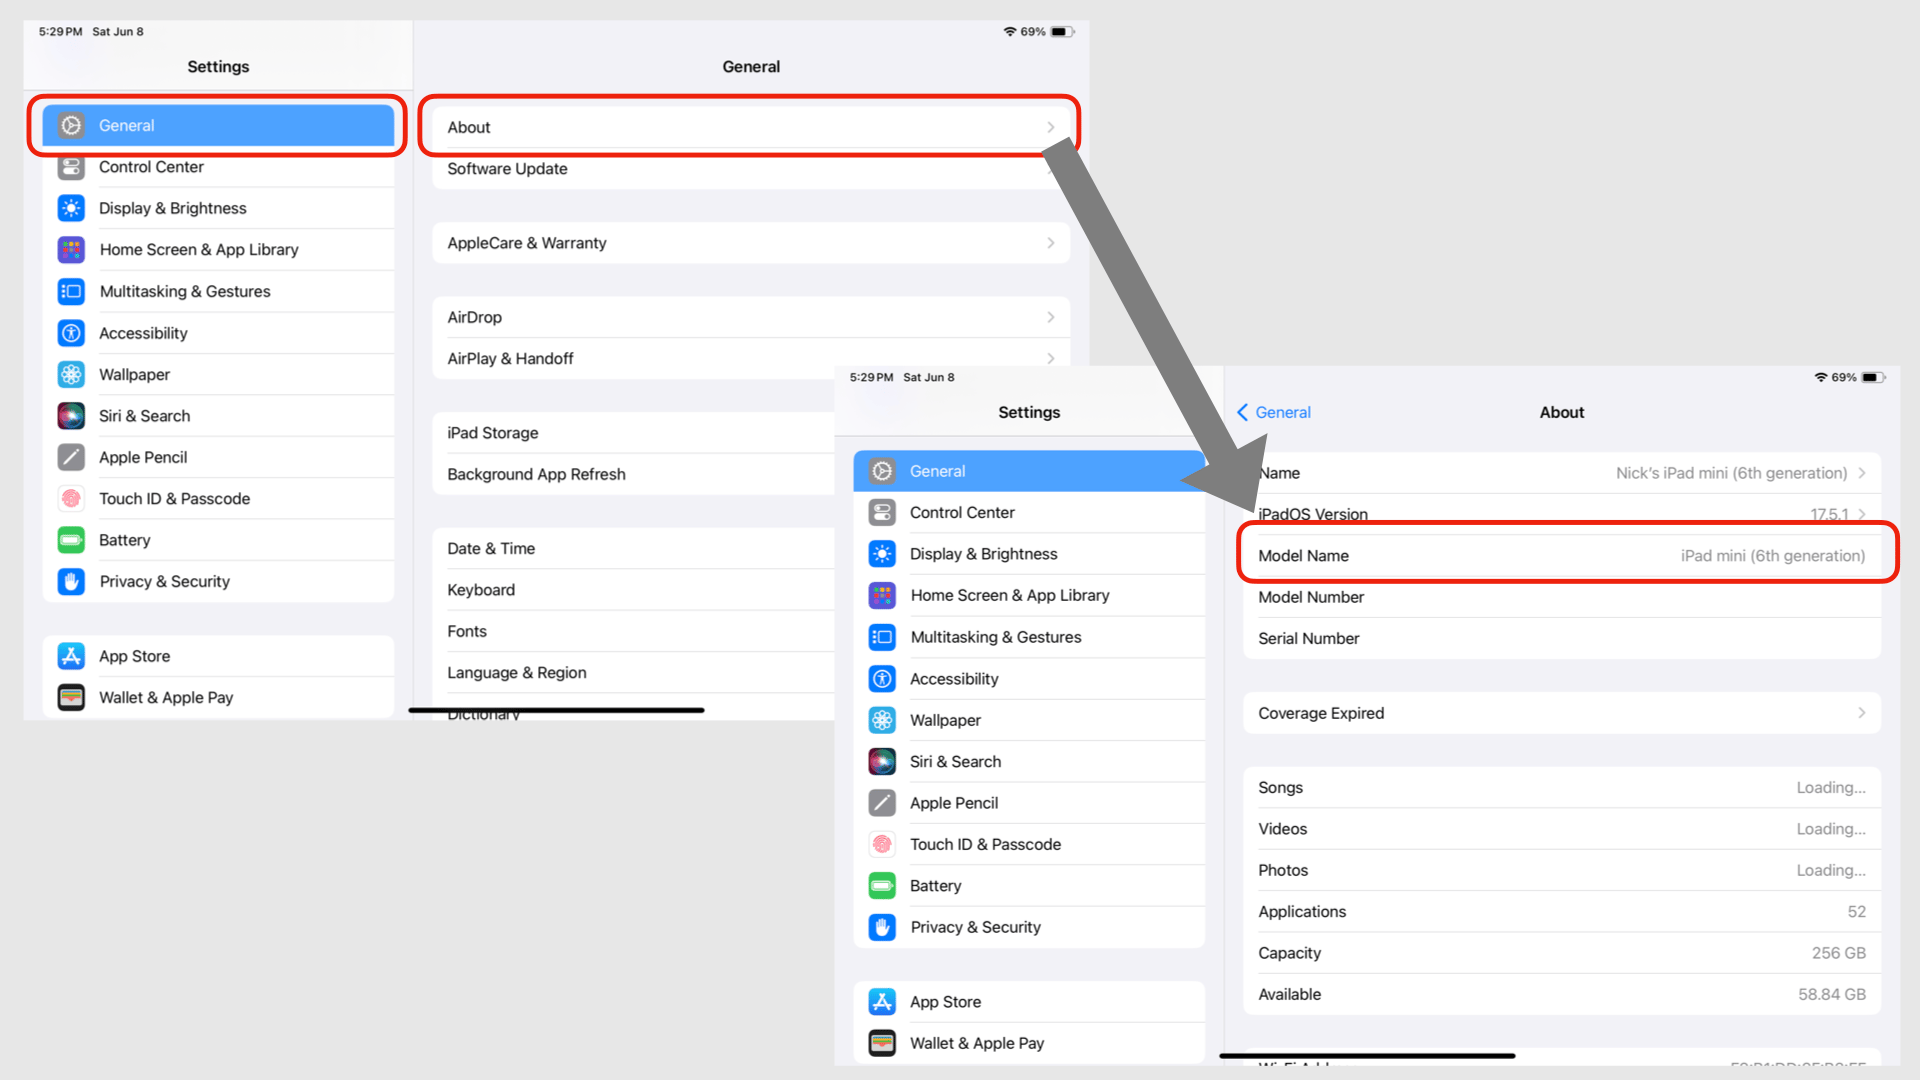Click Battery icon in right screenshot
The image size is (1920, 1080).
[x=882, y=886]
